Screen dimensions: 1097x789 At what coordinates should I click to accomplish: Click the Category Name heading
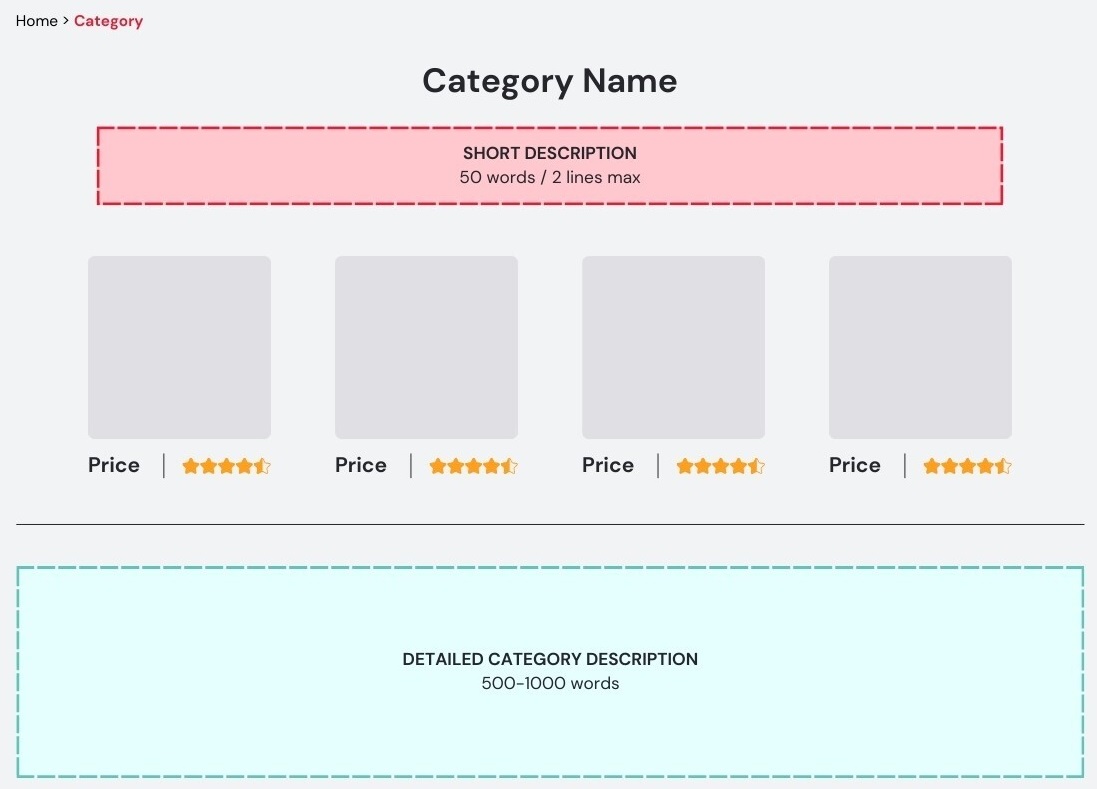549,81
